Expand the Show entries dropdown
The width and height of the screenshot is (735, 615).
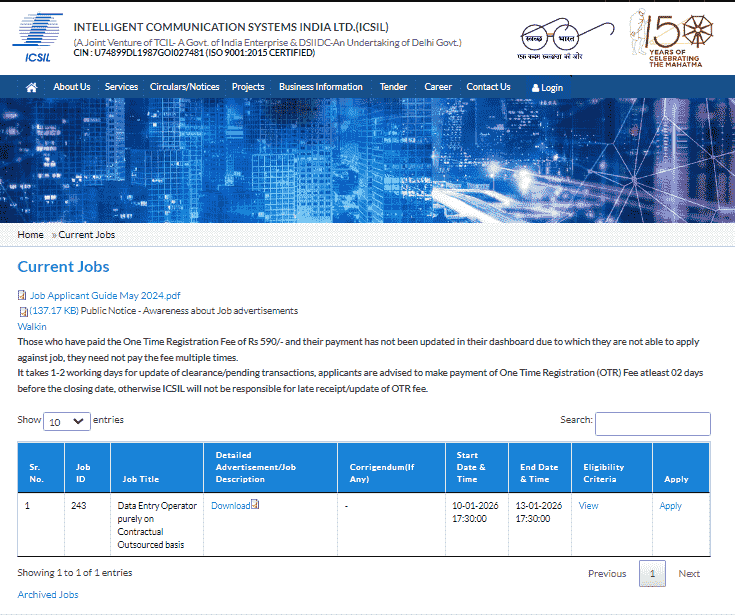[x=67, y=421]
